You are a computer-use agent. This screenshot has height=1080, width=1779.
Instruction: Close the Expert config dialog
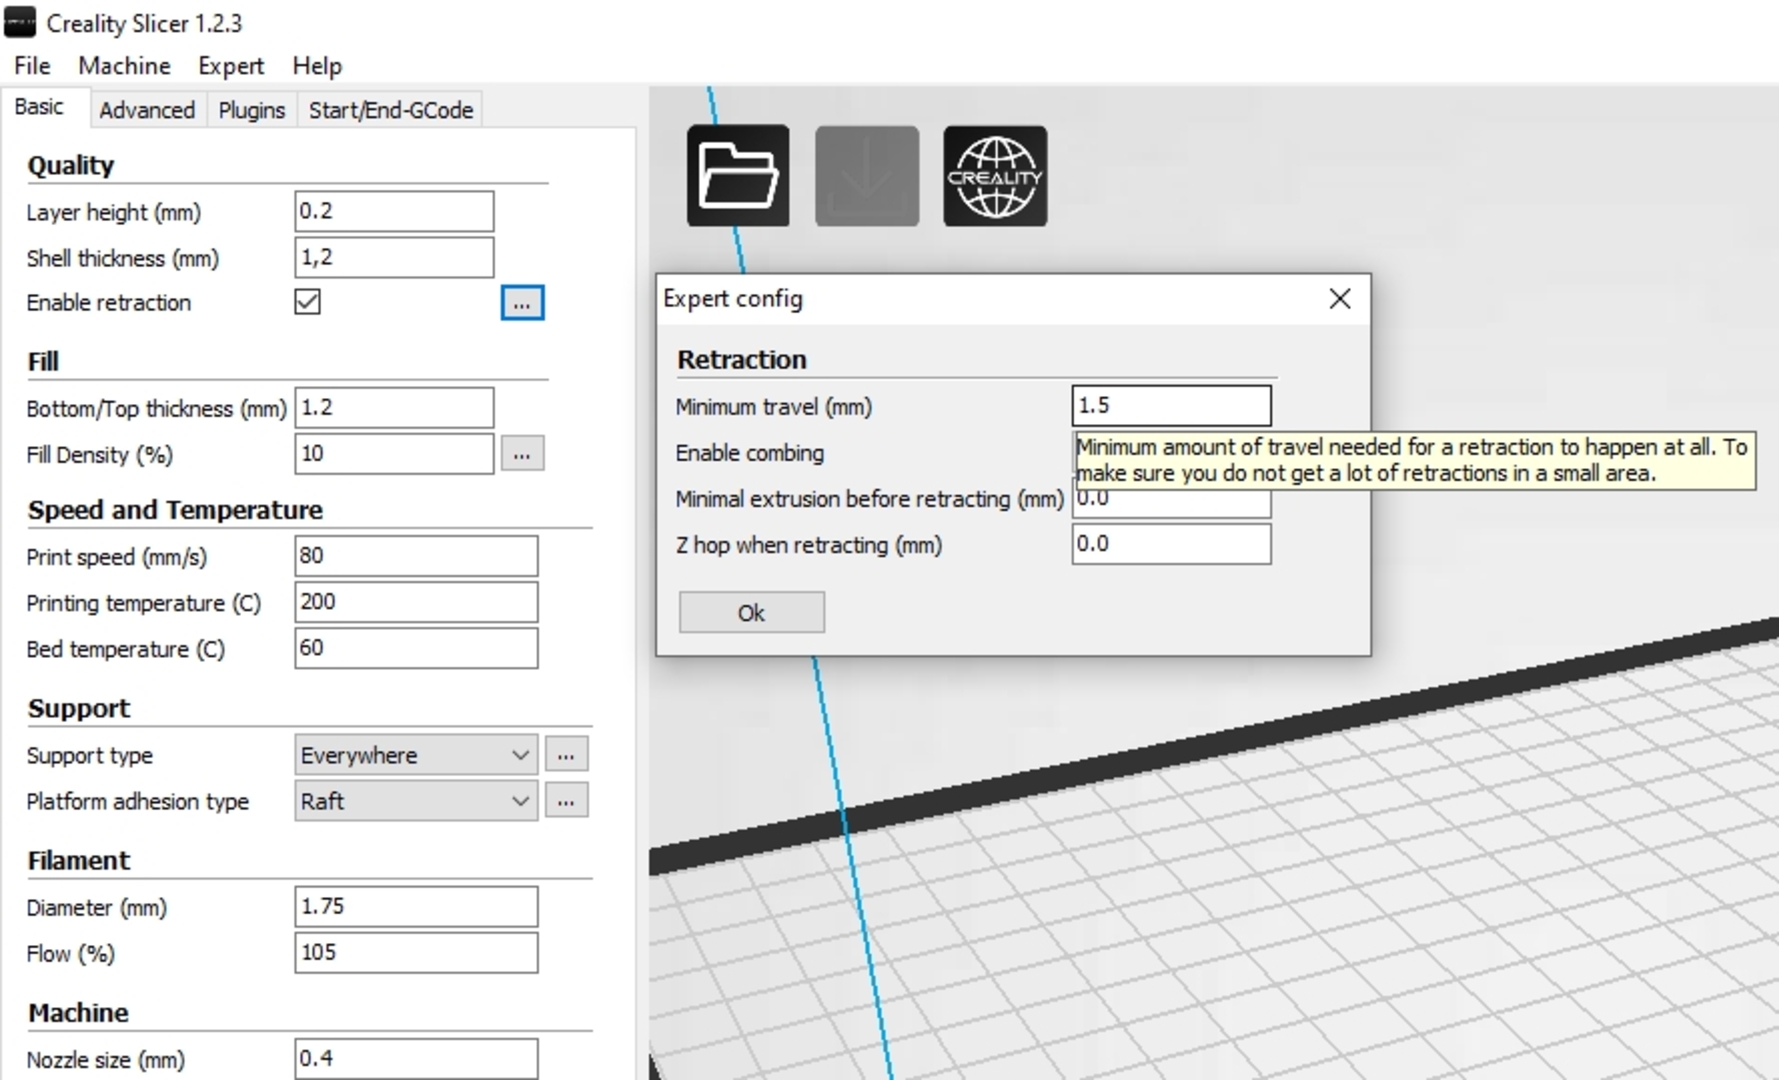coord(1340,299)
